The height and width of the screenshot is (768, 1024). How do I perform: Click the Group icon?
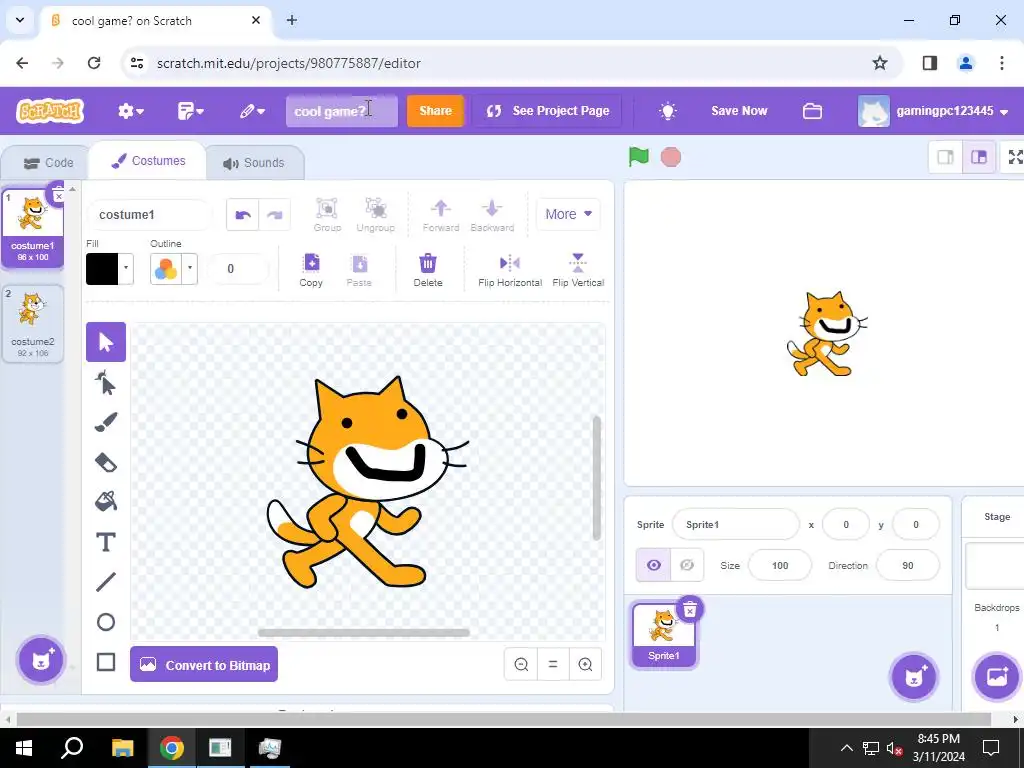click(x=327, y=215)
